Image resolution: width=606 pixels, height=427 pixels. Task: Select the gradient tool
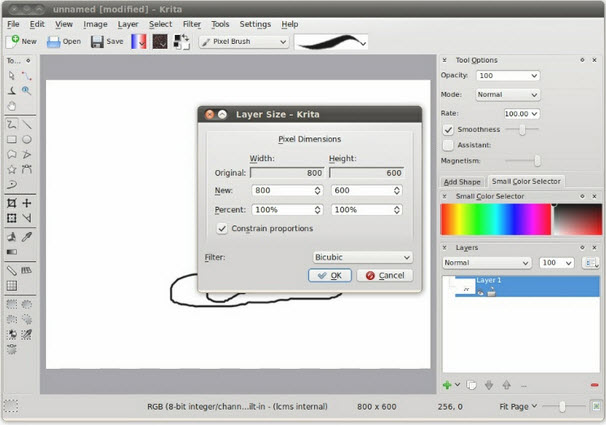point(12,252)
